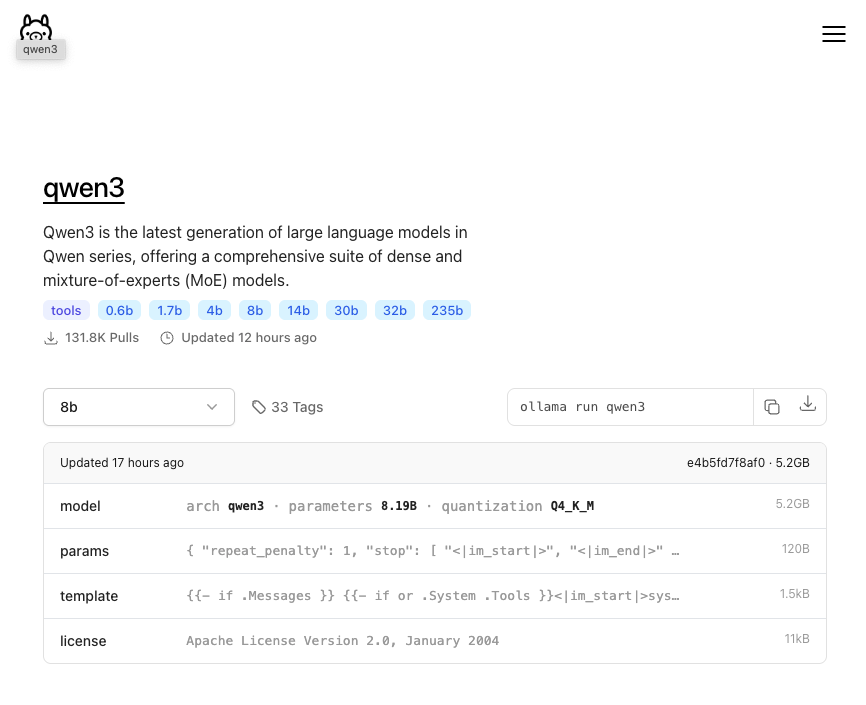Viewport: 866px width, 705px height.
Task: Choose the 1.7b size tag
Action: click(170, 311)
